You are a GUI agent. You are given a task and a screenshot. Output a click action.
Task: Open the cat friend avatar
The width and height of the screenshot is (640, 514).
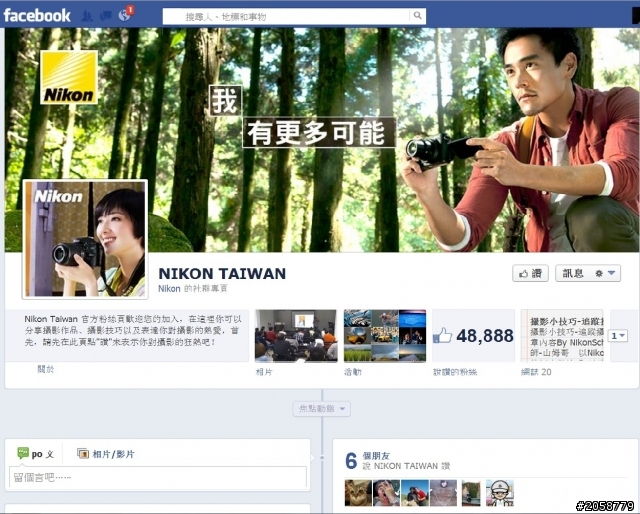(358, 493)
